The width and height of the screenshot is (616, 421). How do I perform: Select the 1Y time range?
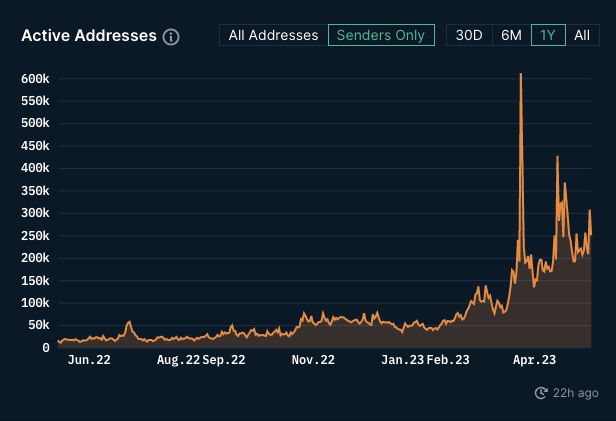coord(548,35)
